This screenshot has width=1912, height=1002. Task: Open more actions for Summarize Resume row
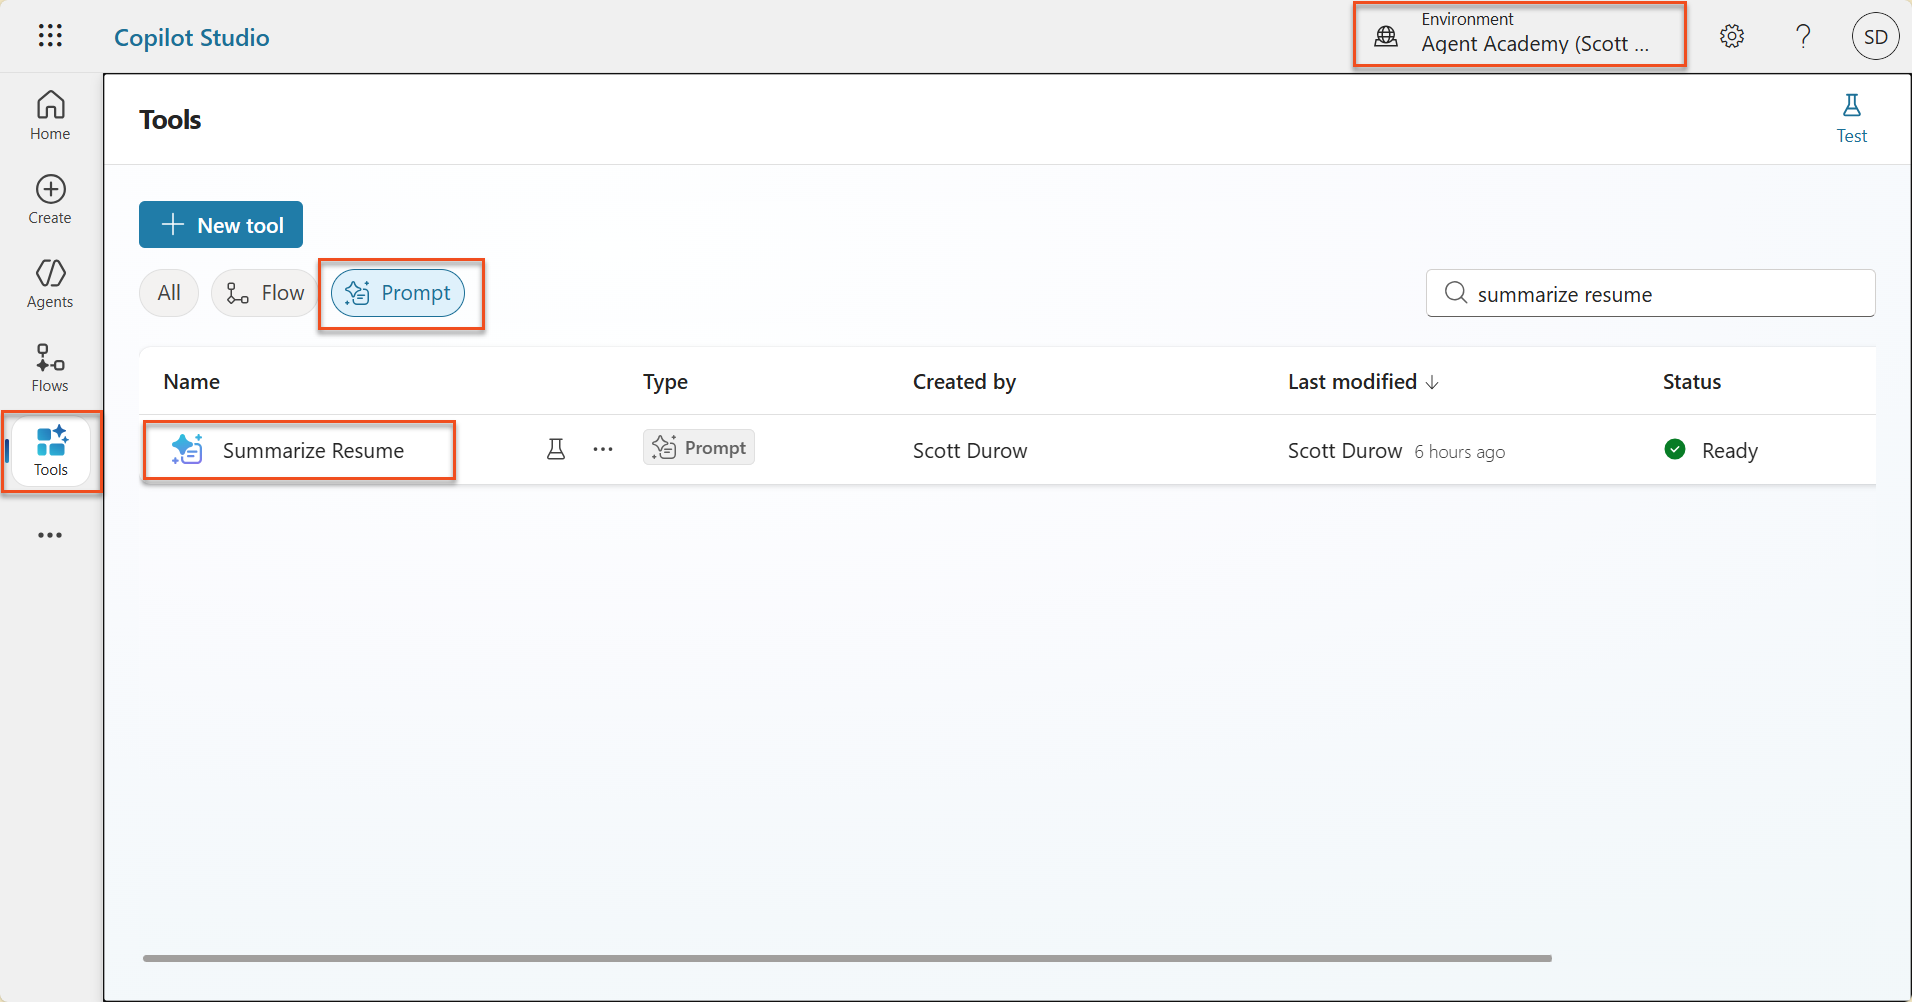click(603, 450)
